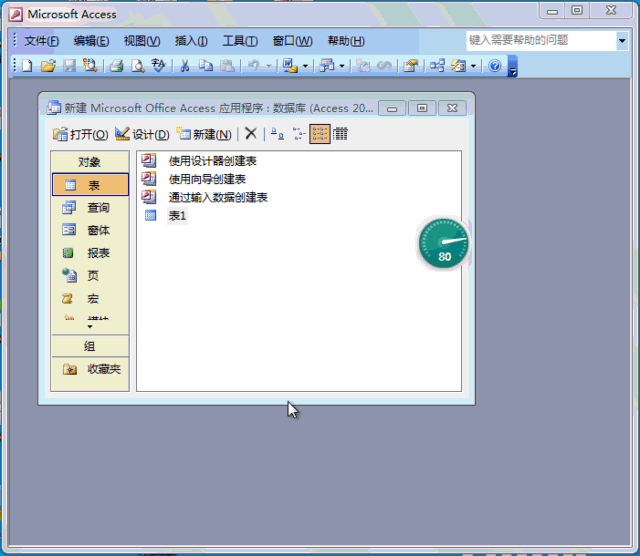Image resolution: width=640 pixels, height=556 pixels.
Task: Click the 对象 objects bar header
Action: click(90, 162)
